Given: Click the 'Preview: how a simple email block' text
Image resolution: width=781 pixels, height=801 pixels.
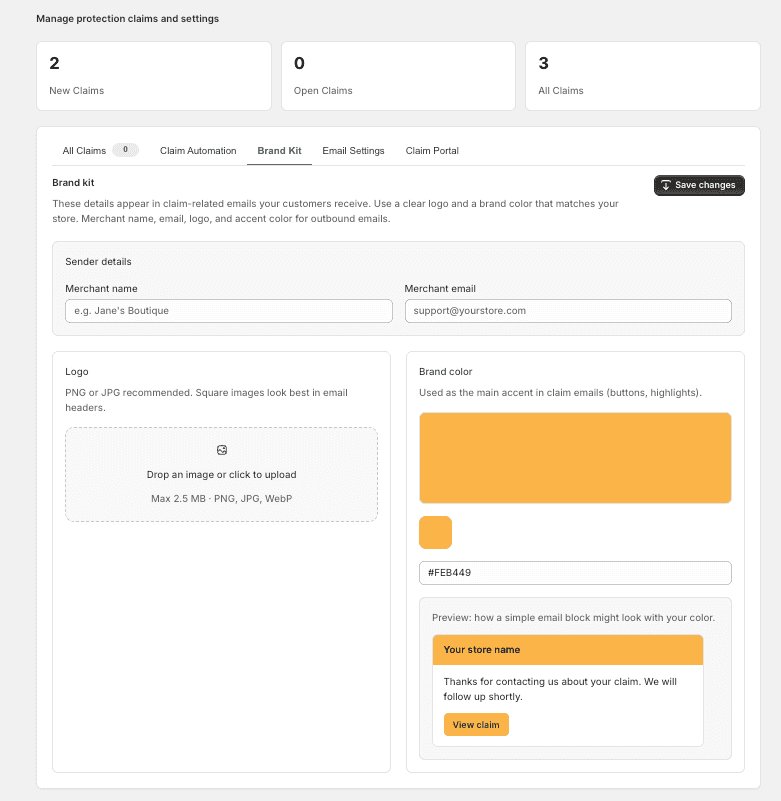Looking at the screenshot, I should 573,618.
